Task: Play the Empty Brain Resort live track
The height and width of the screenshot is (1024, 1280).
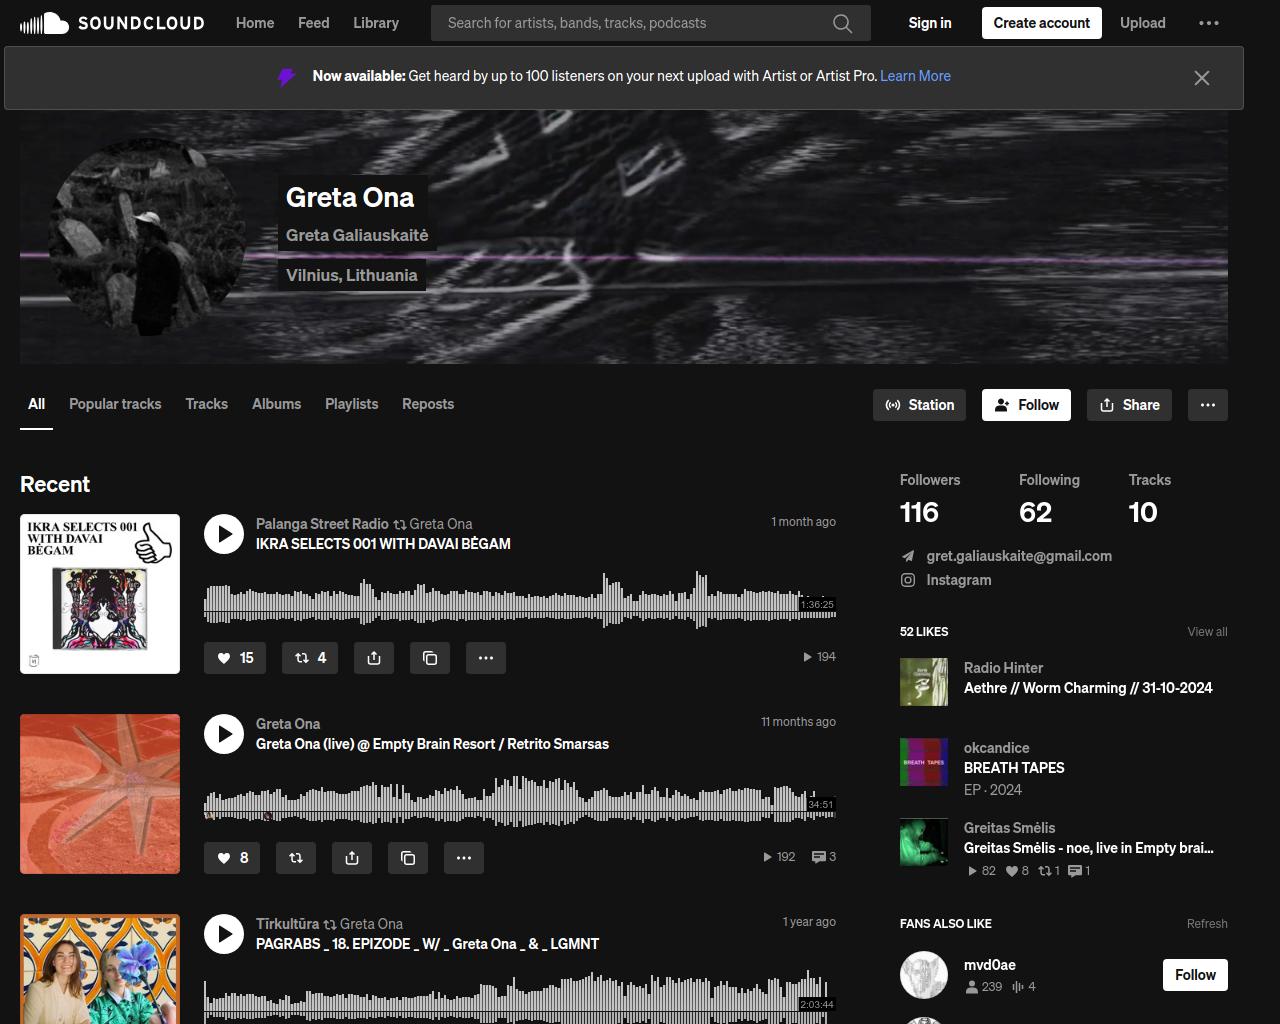Action: tap(224, 734)
